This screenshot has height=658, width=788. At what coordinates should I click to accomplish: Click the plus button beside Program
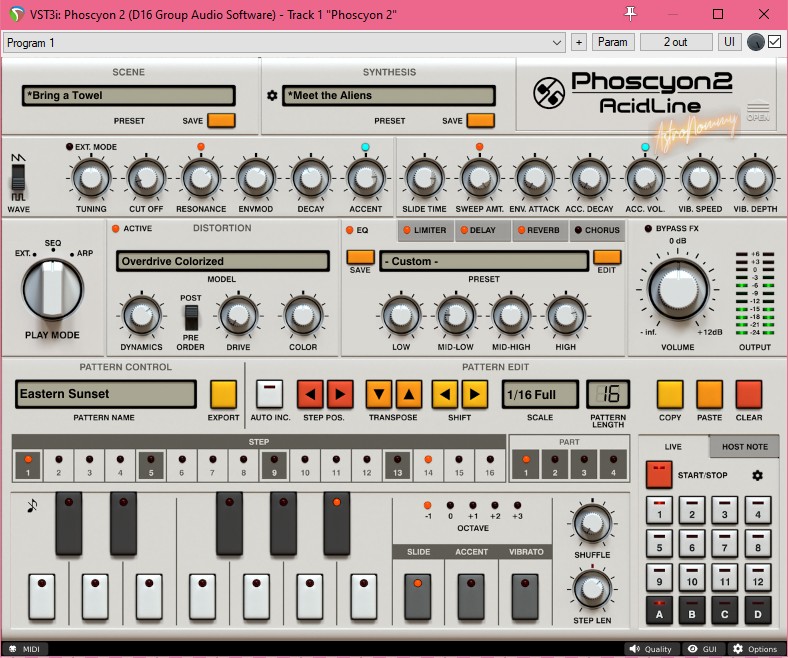[579, 42]
